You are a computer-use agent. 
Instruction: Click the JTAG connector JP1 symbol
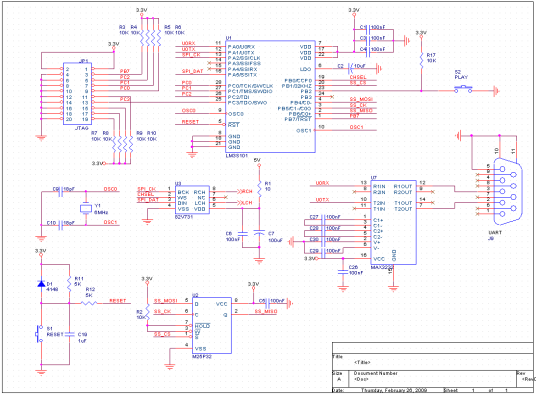pos(78,94)
